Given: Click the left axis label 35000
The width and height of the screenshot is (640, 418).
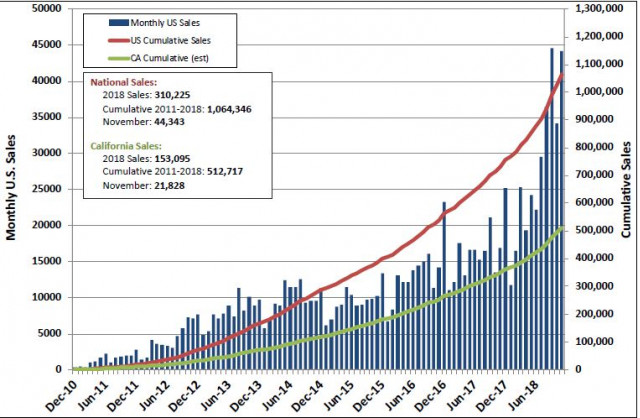Looking at the screenshot, I should click(x=47, y=117).
